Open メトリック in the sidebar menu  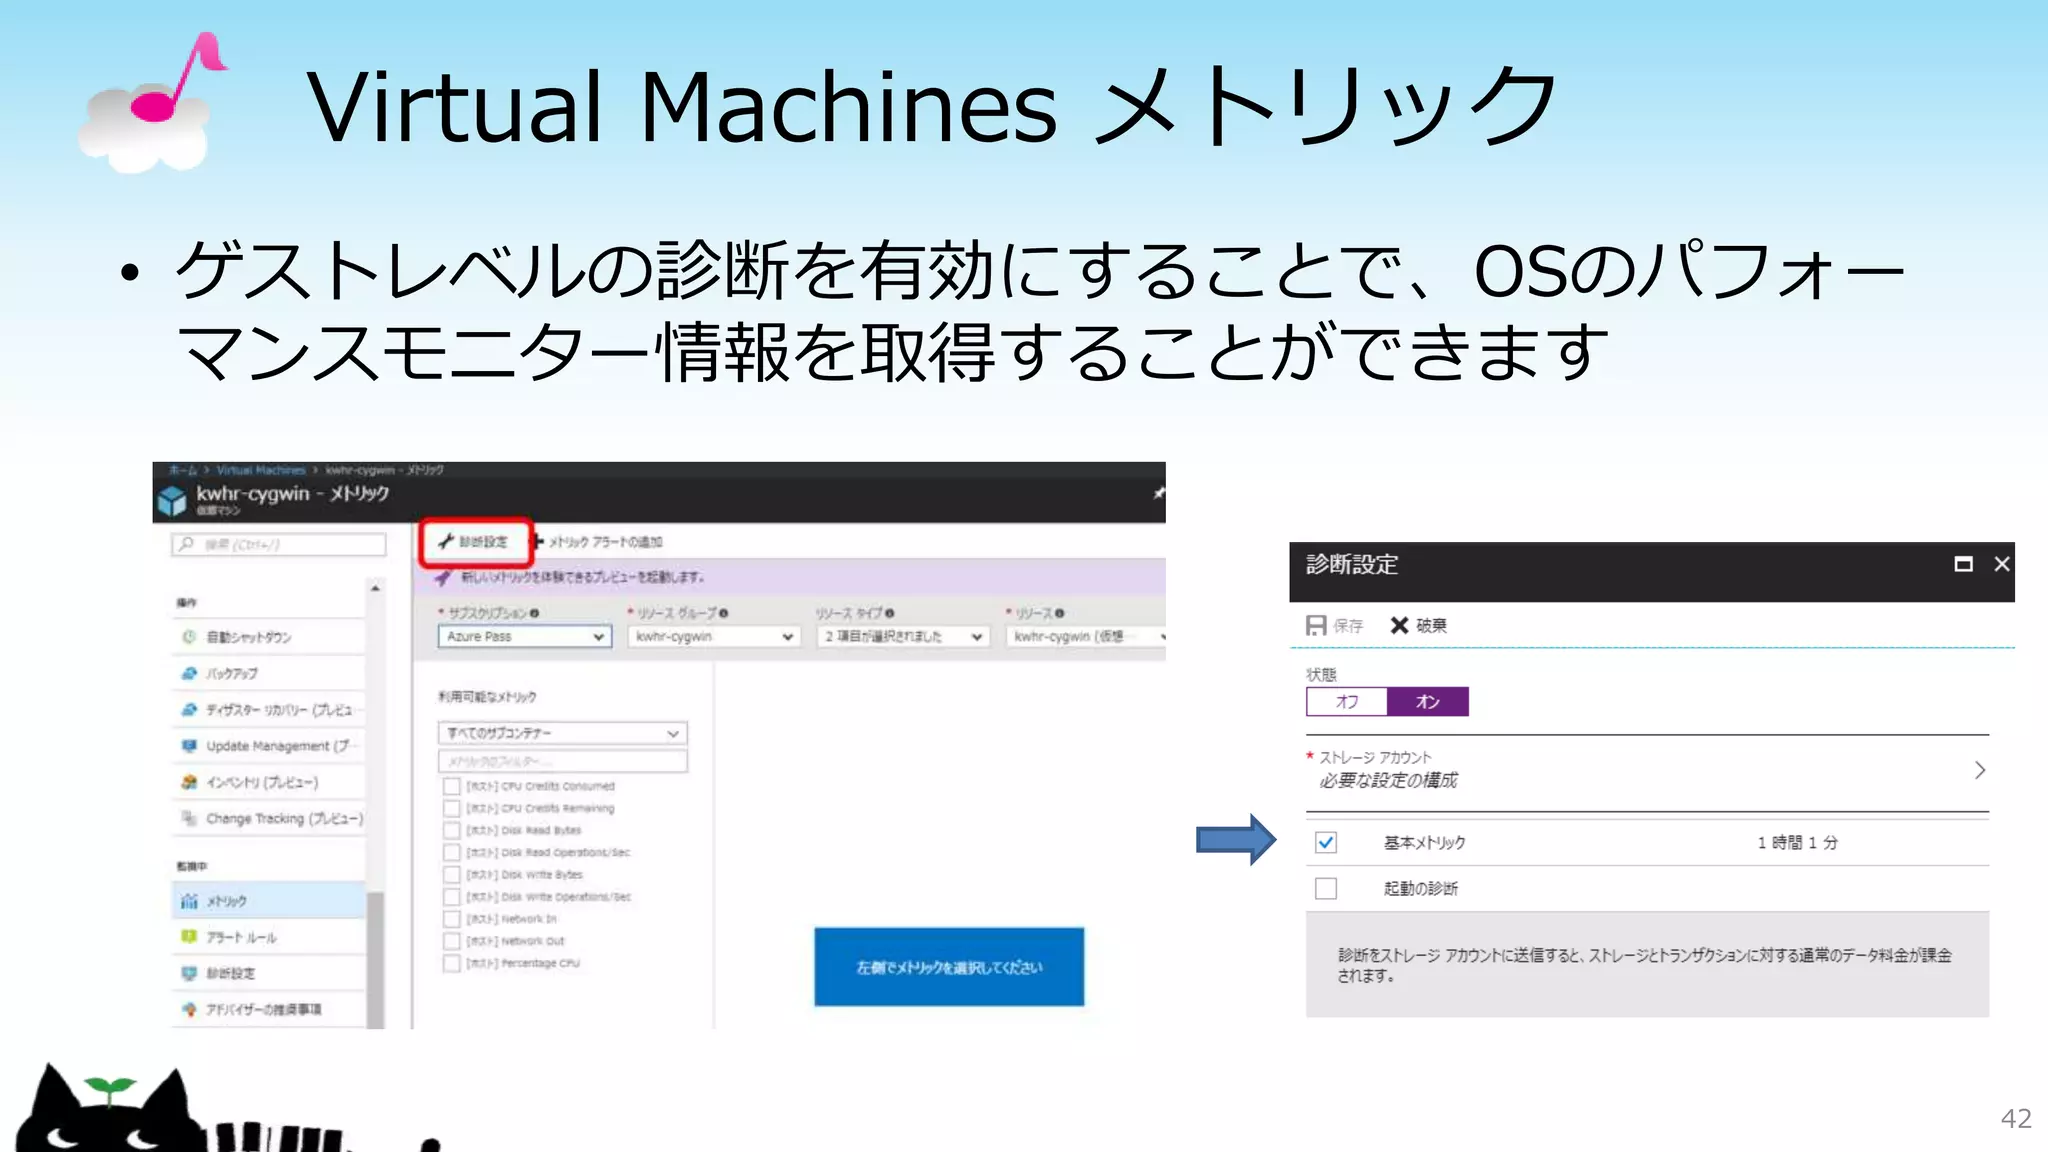point(268,901)
